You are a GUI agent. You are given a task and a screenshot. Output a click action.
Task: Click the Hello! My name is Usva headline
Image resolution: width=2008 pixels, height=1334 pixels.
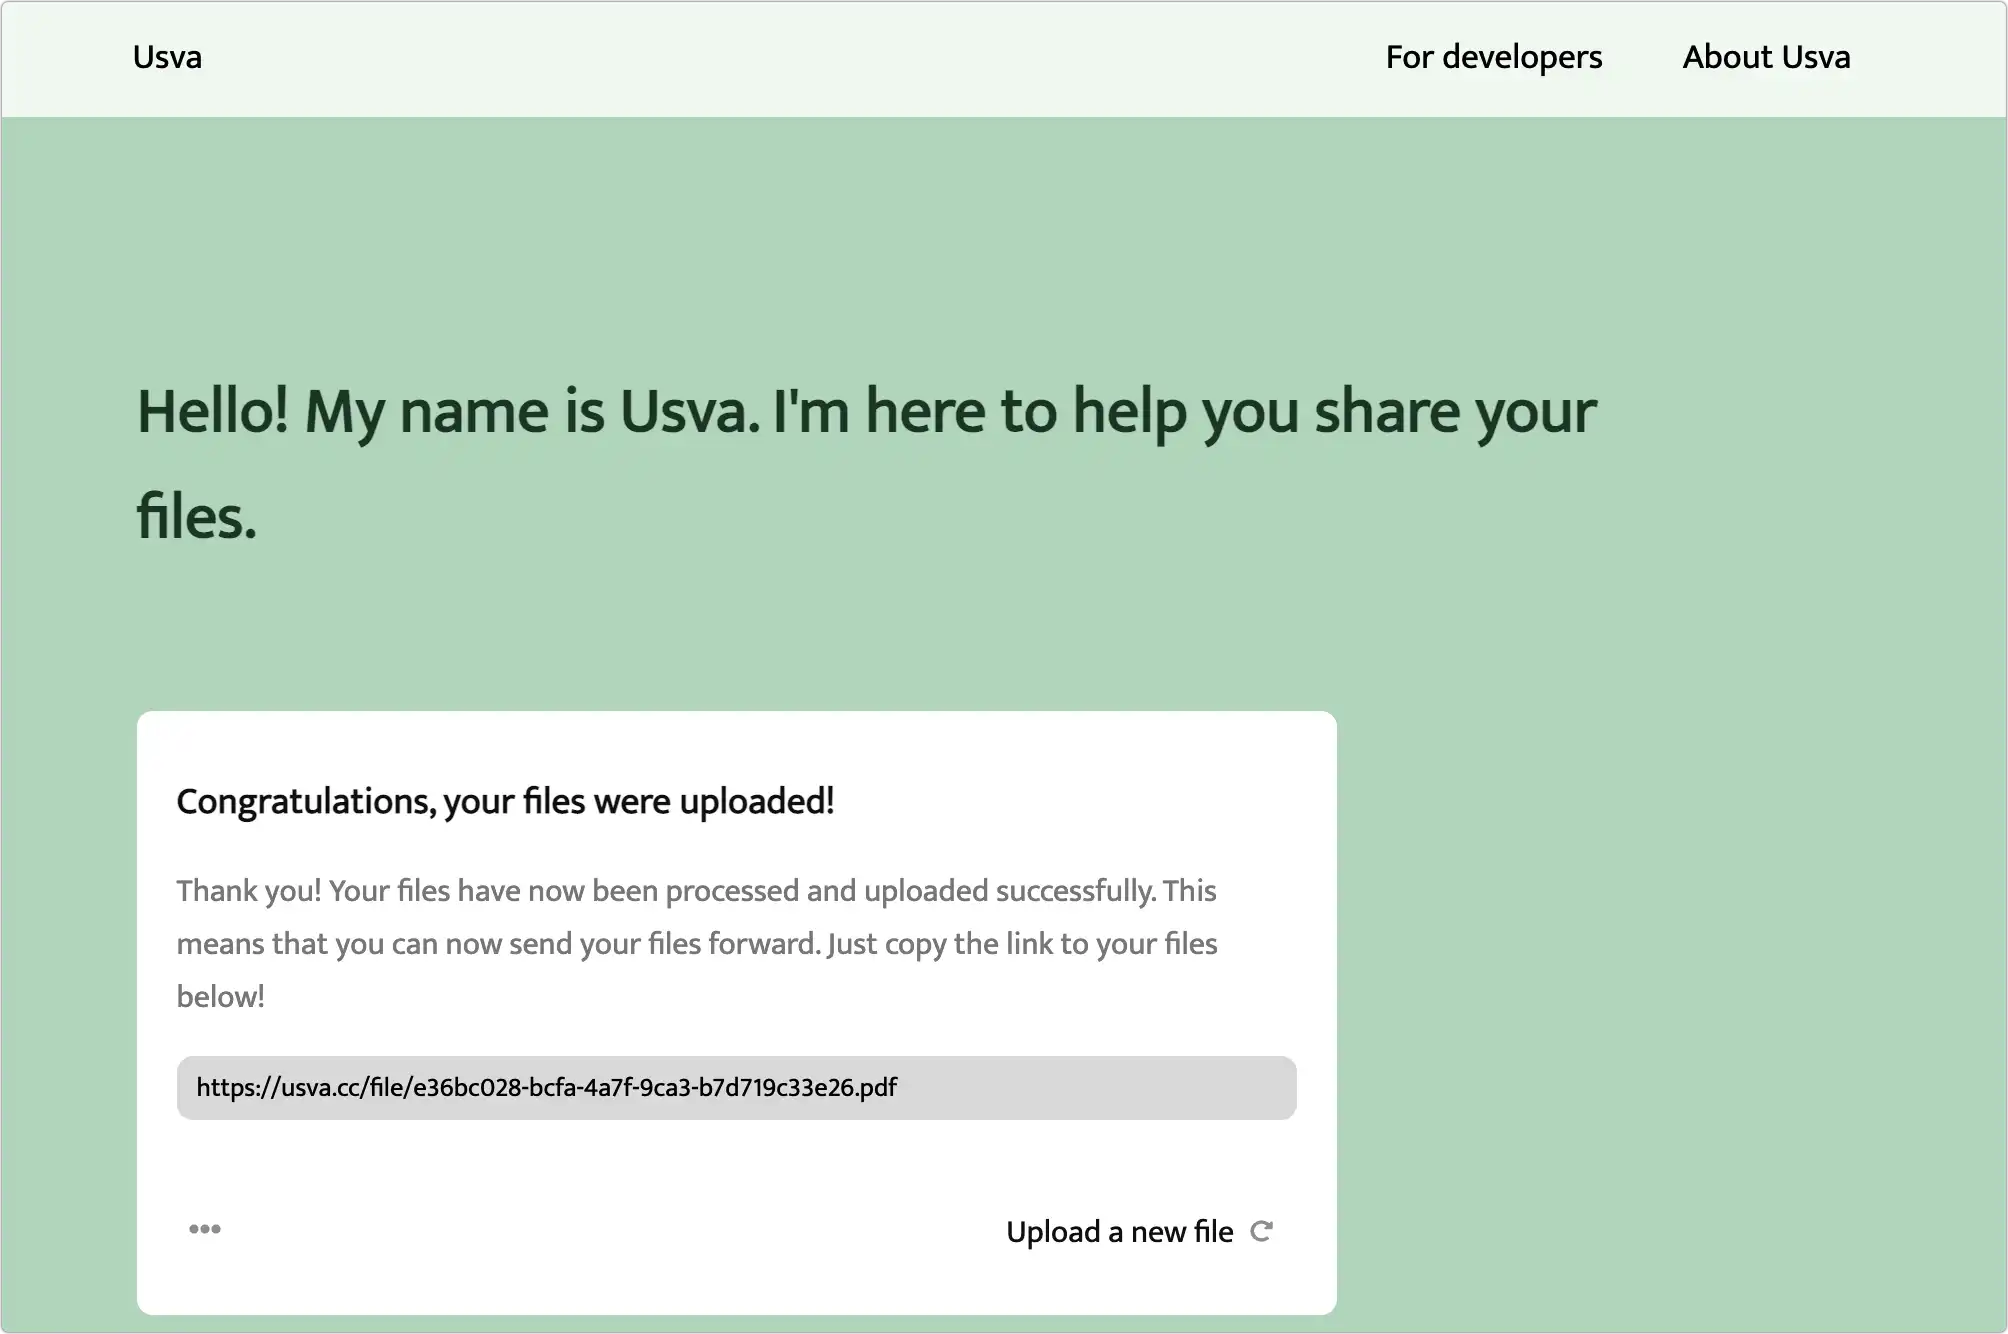tap(866, 464)
